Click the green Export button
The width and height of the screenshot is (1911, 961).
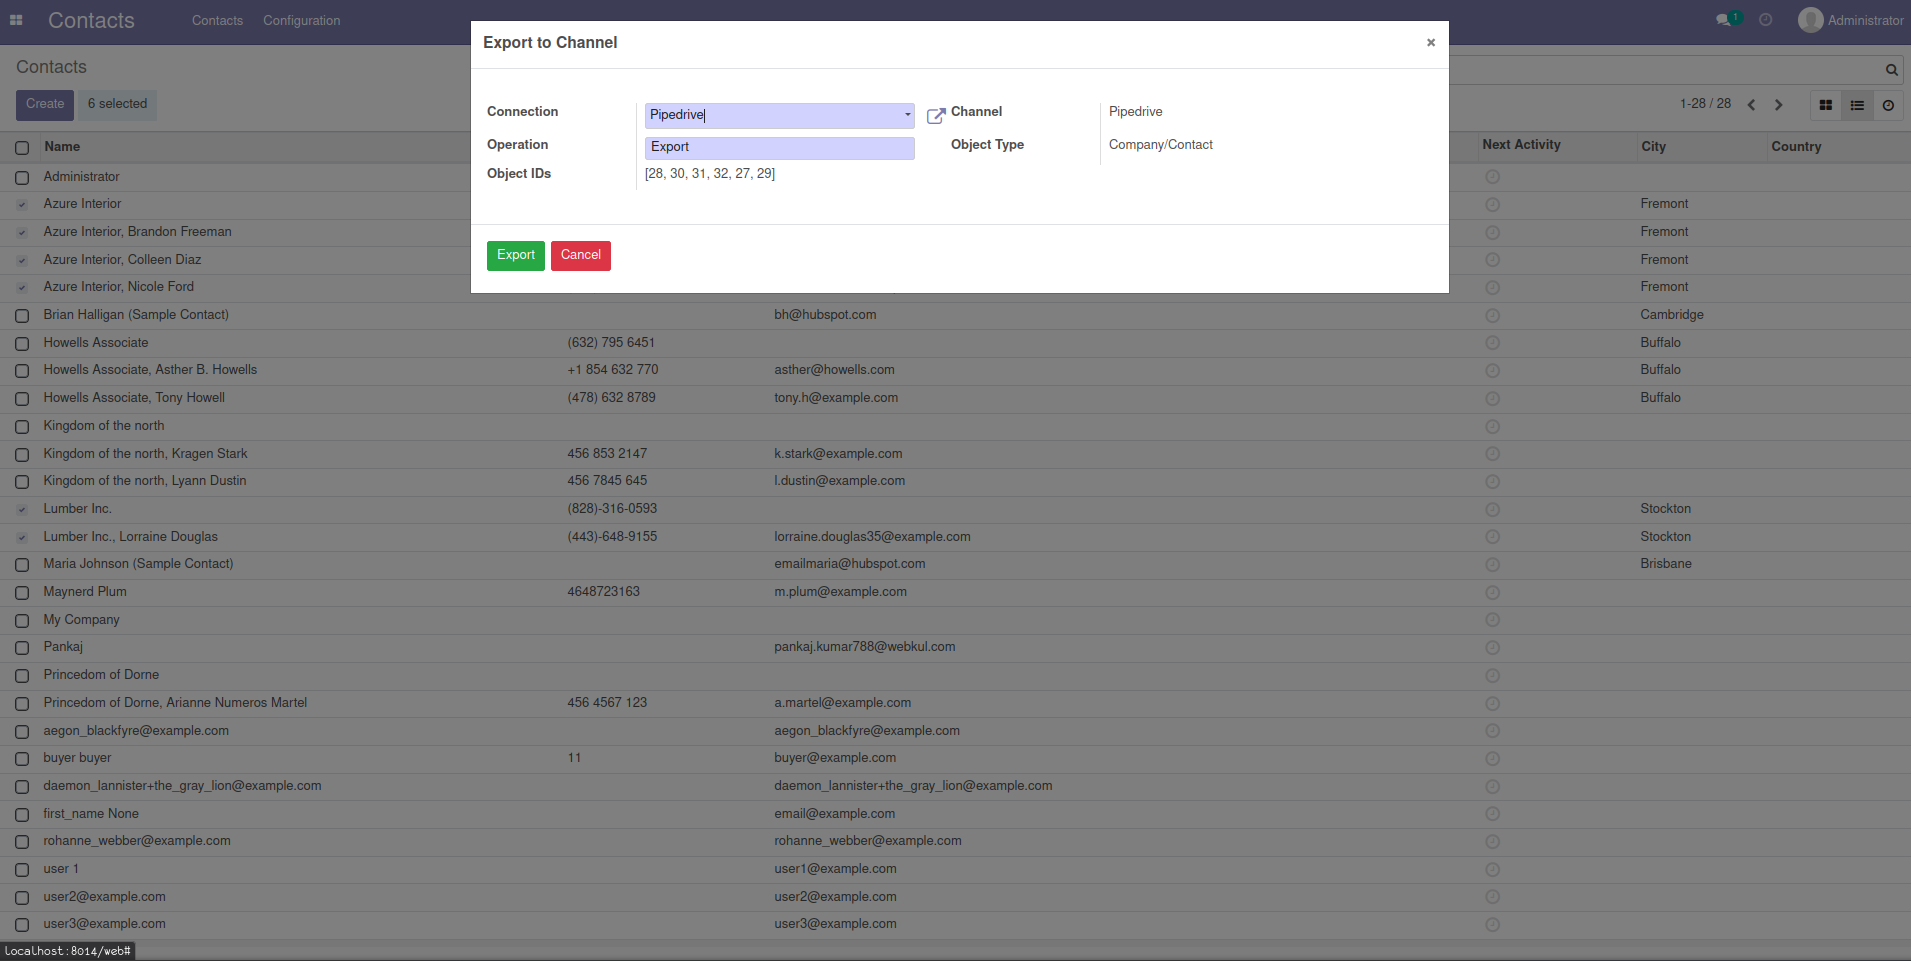click(515, 255)
